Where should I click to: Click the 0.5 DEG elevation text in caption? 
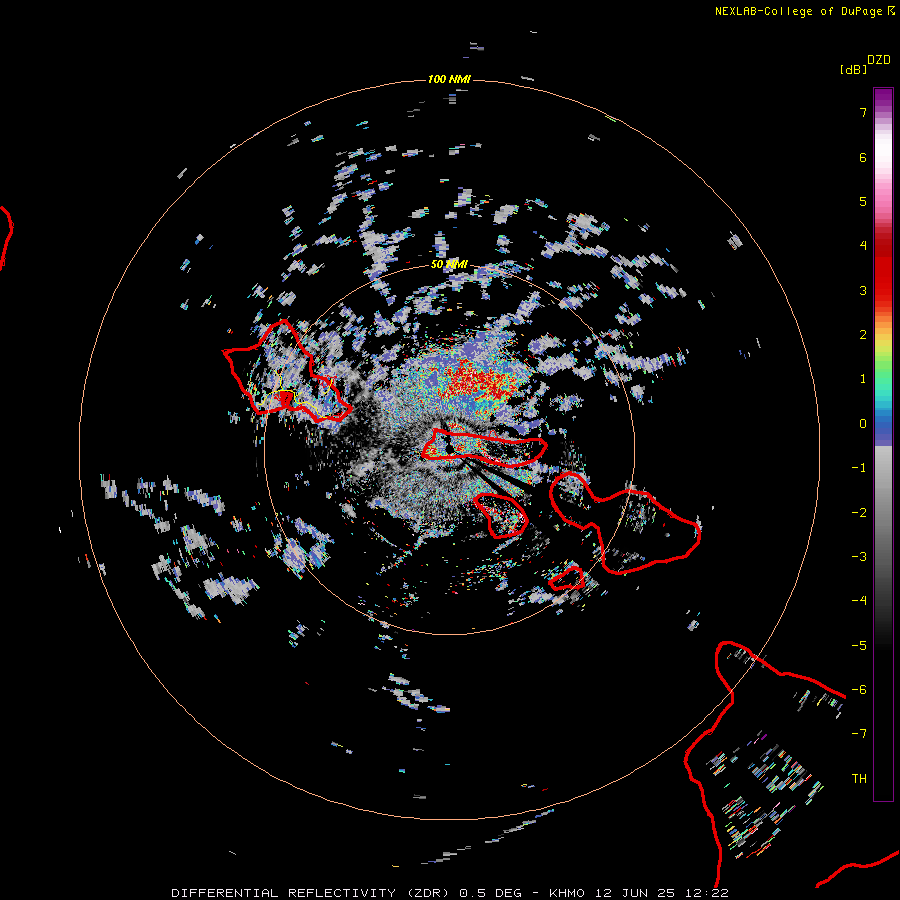pyautogui.click(x=491, y=893)
